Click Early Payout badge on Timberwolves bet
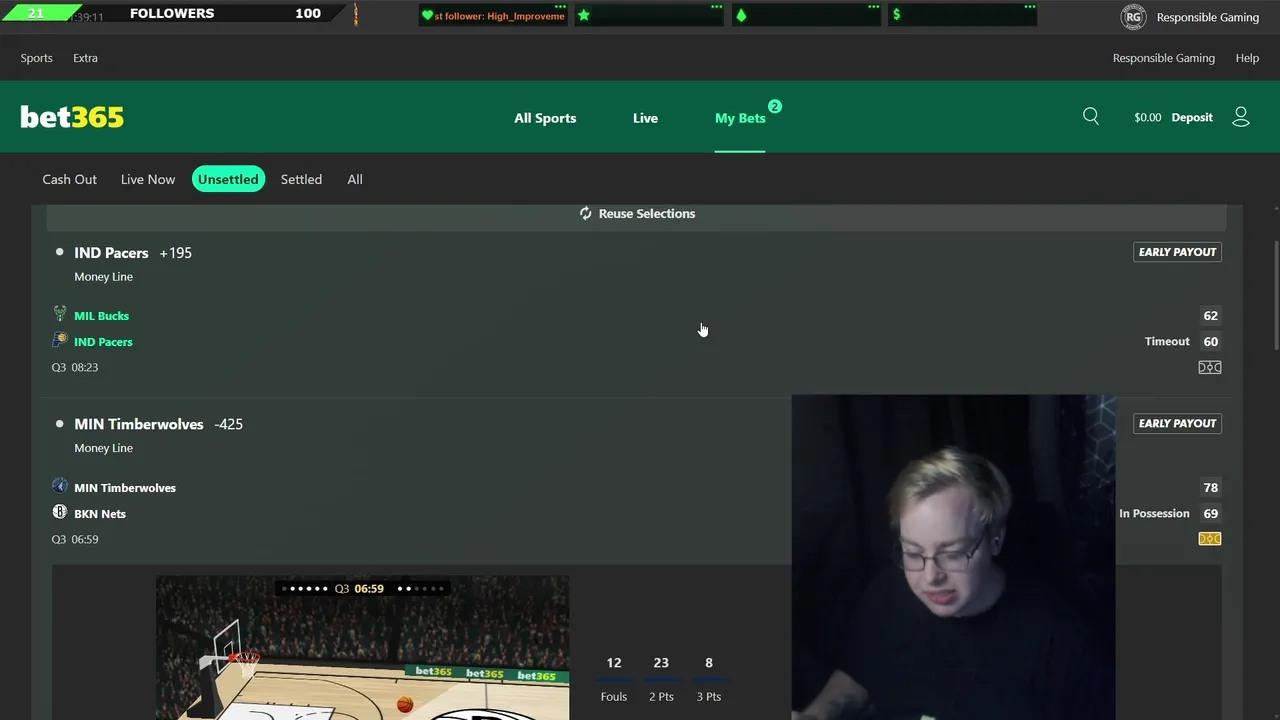 point(1178,423)
